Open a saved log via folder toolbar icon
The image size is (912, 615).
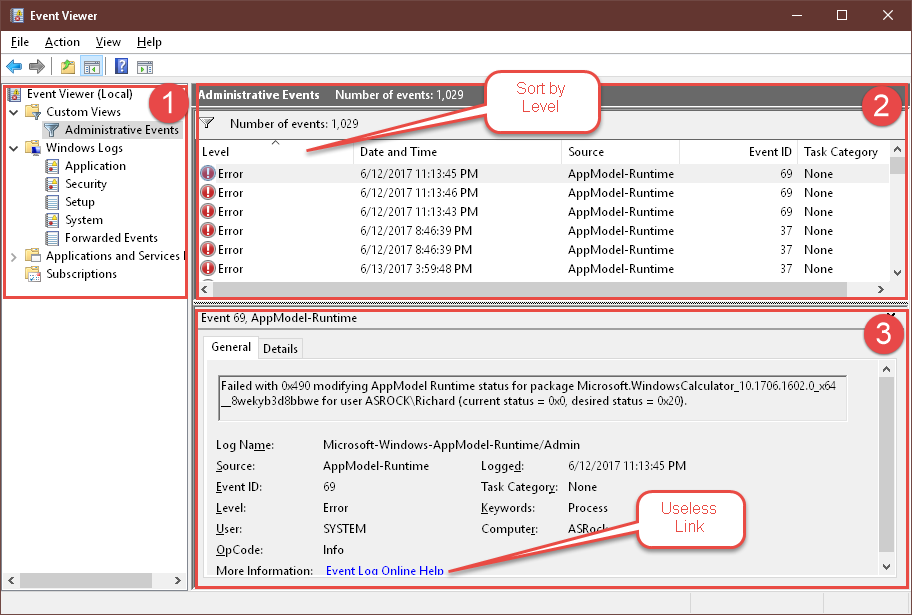point(66,66)
